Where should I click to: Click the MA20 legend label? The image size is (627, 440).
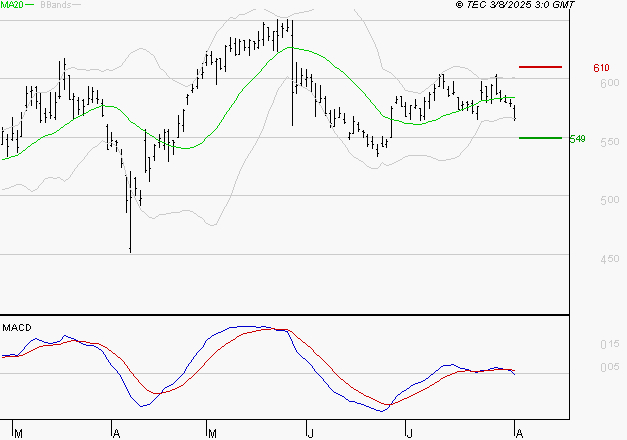tap(11, 5)
